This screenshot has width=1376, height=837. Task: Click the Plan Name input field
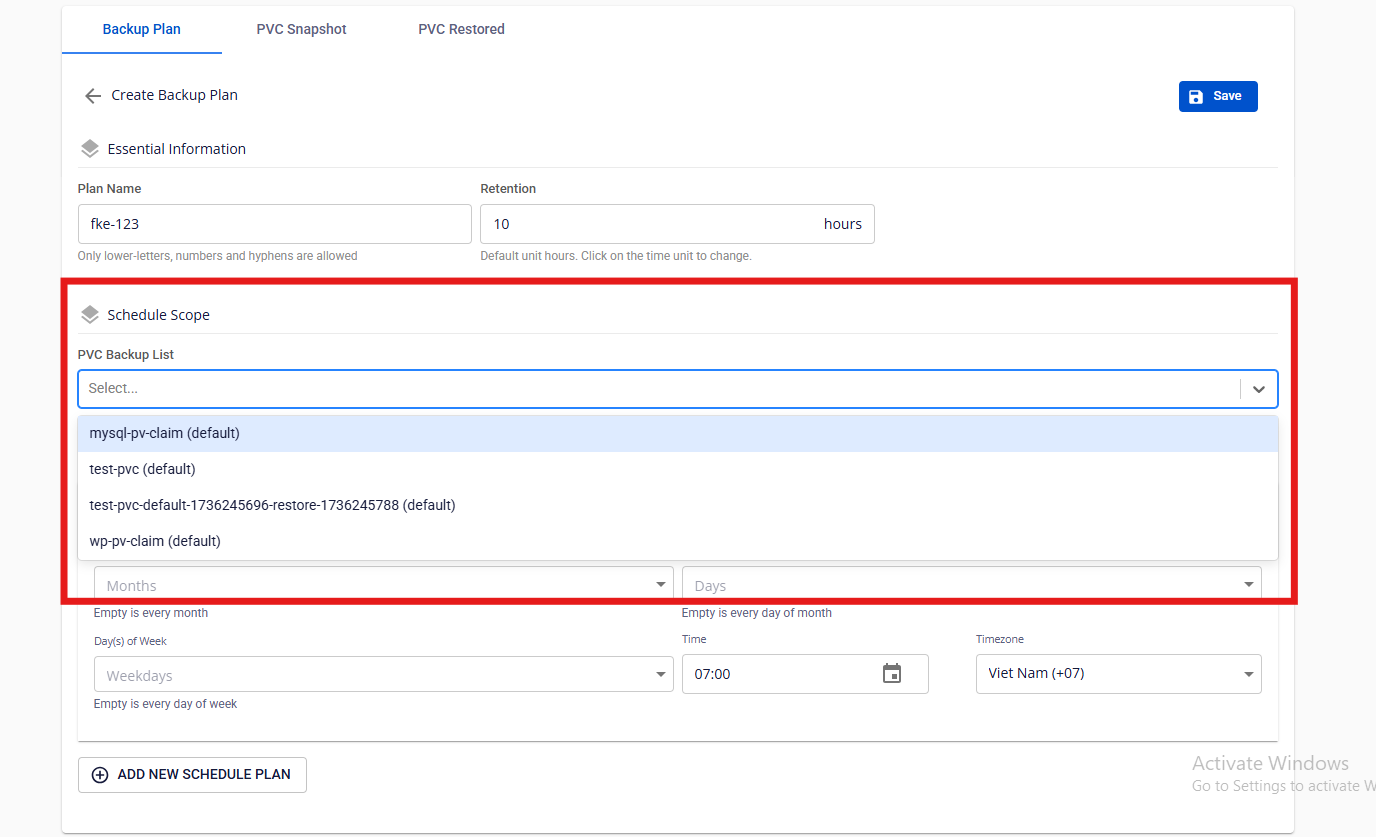[274, 224]
